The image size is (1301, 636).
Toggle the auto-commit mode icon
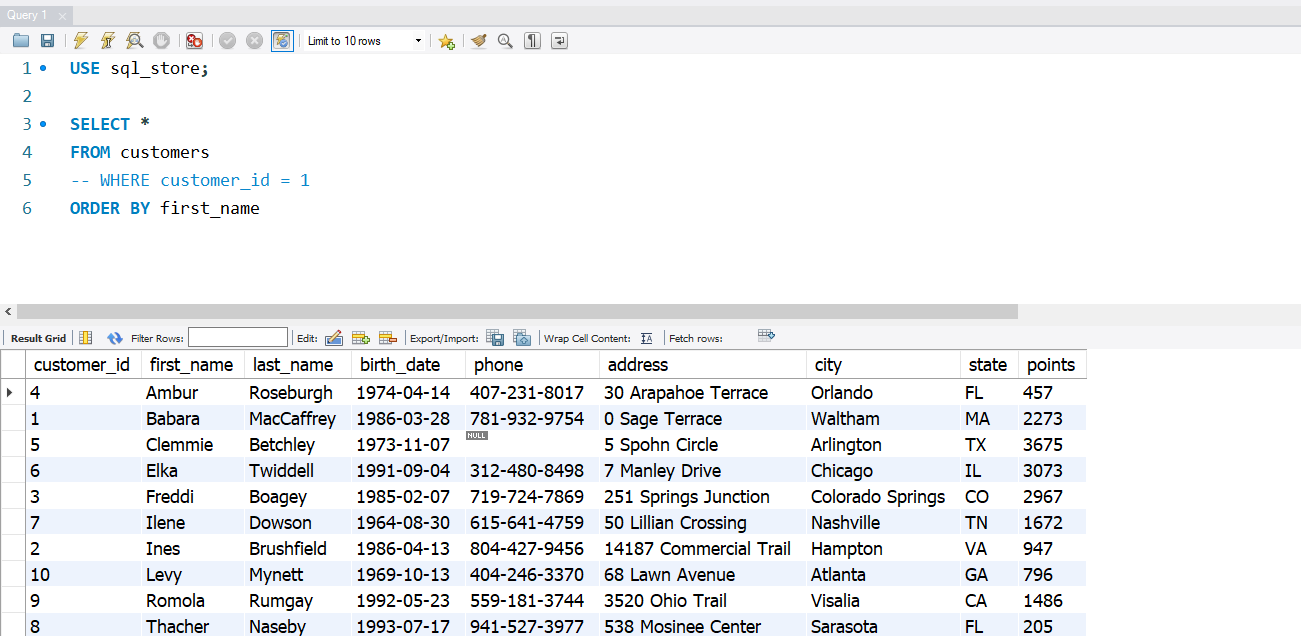pos(283,41)
